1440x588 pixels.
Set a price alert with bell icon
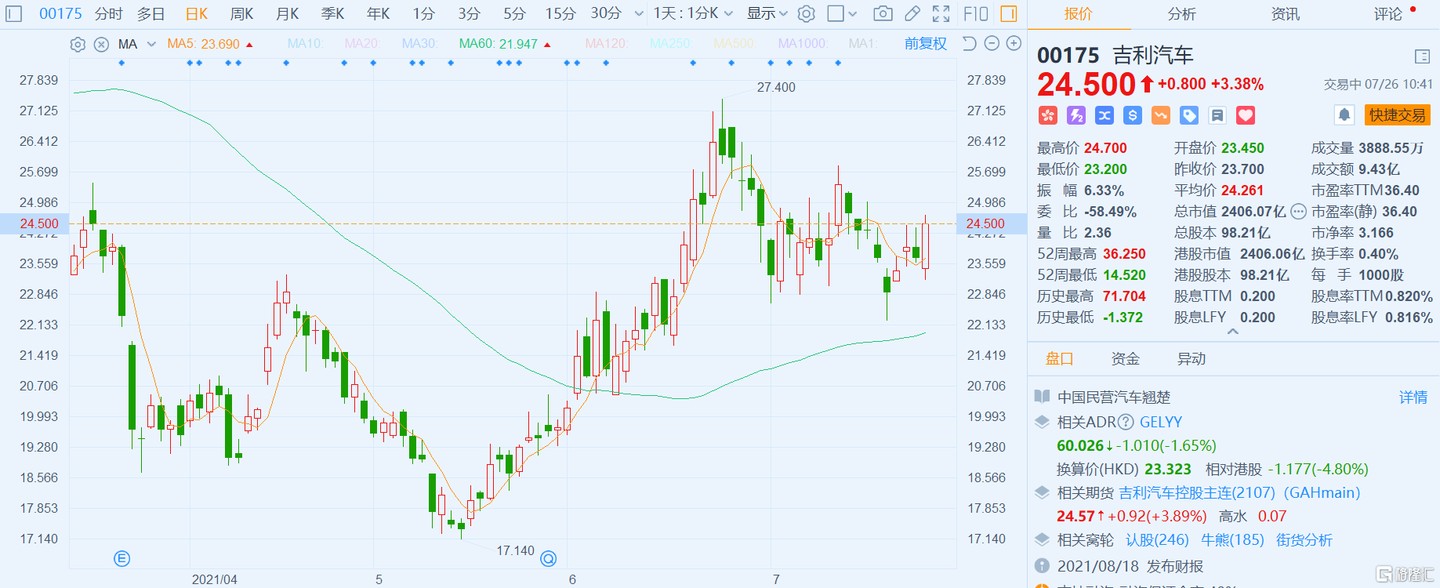[1345, 115]
